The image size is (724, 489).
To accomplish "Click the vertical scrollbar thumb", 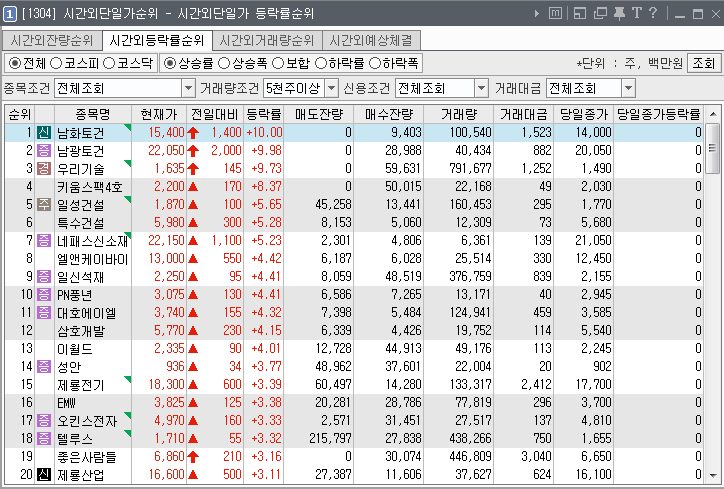I will tap(713, 148).
